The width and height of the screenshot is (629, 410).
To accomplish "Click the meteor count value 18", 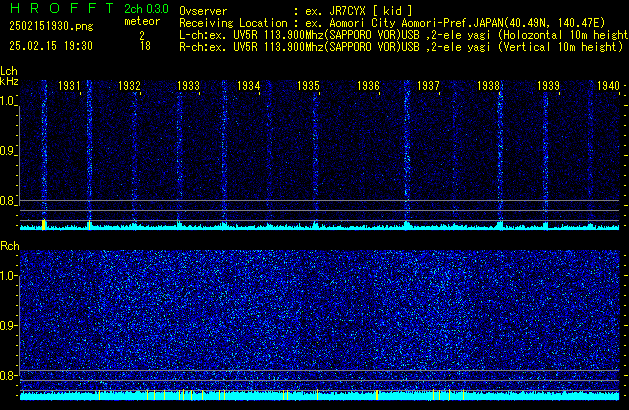I will (x=145, y=46).
